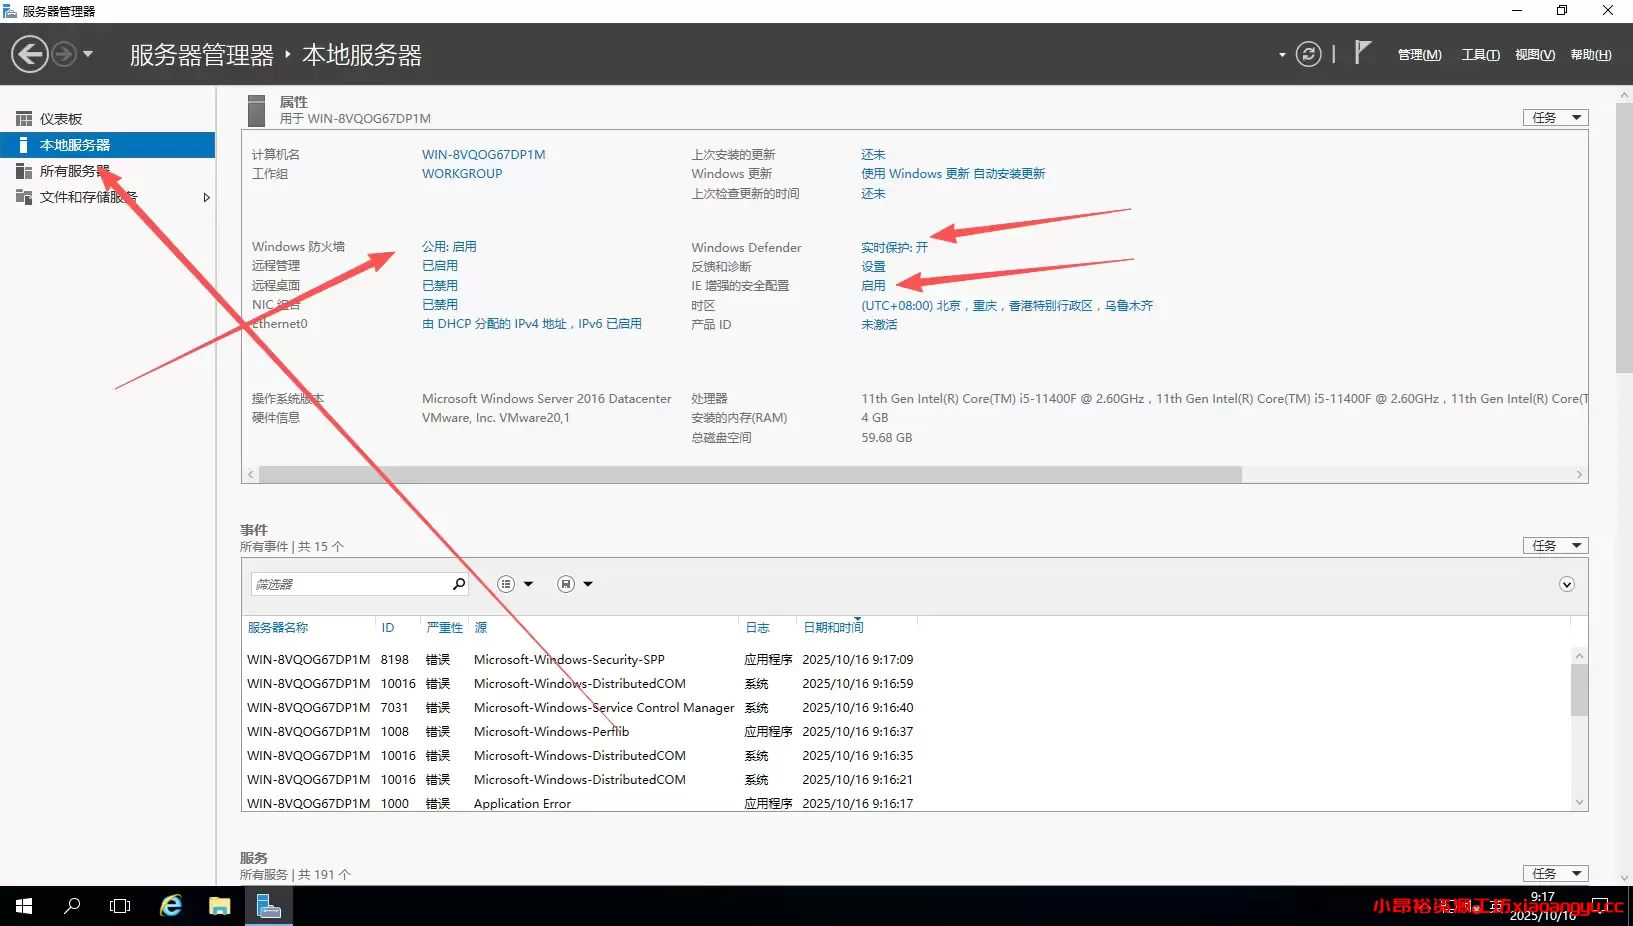This screenshot has width=1633, height=926.
Task: Open the saved queries icon
Action: 565,583
